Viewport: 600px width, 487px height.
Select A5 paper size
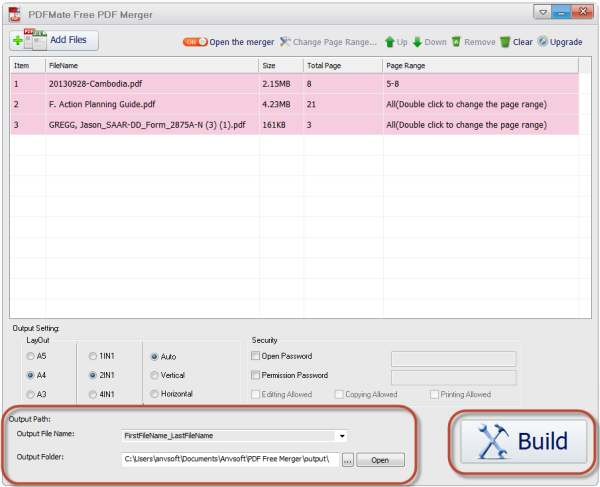(x=30, y=356)
